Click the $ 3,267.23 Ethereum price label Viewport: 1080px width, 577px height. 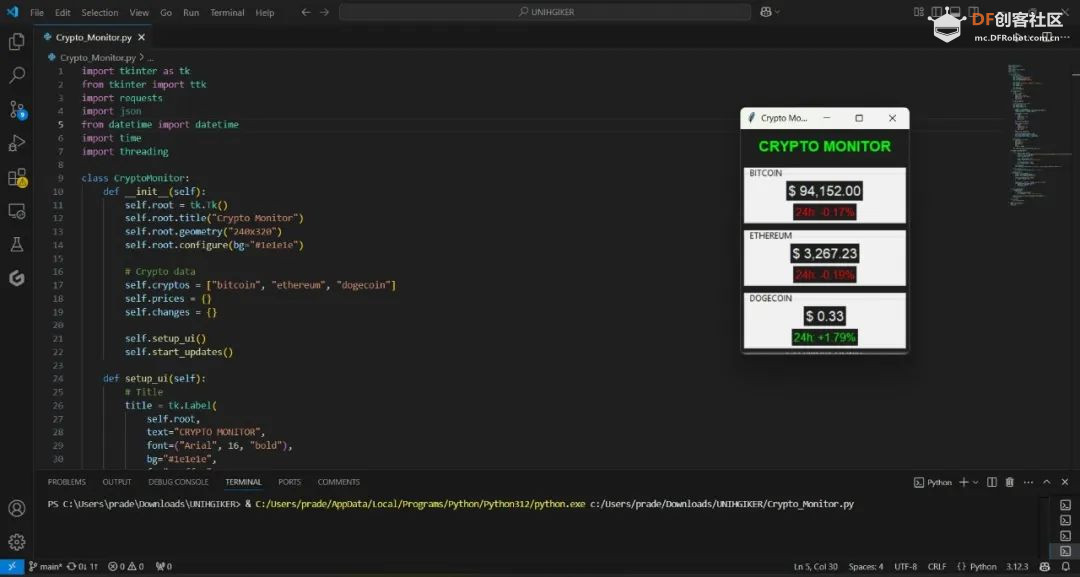[825, 253]
